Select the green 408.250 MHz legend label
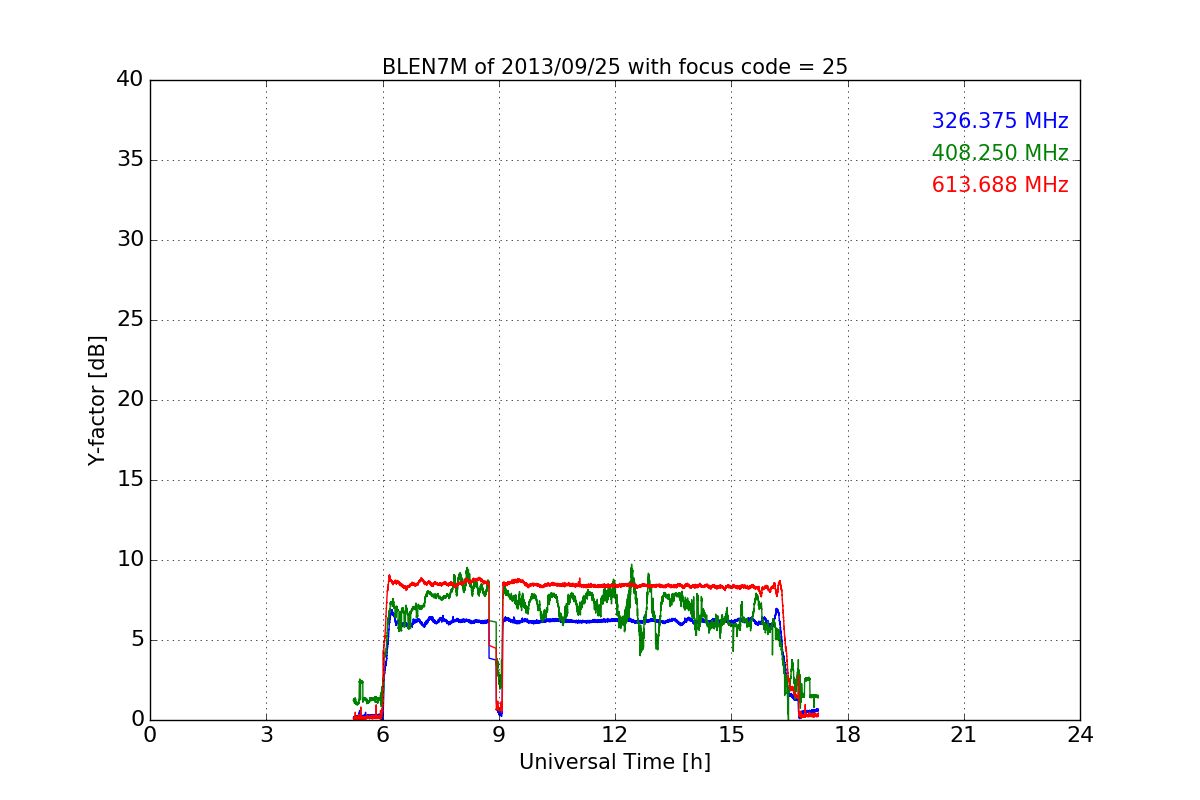1200x800 pixels. click(x=1000, y=153)
